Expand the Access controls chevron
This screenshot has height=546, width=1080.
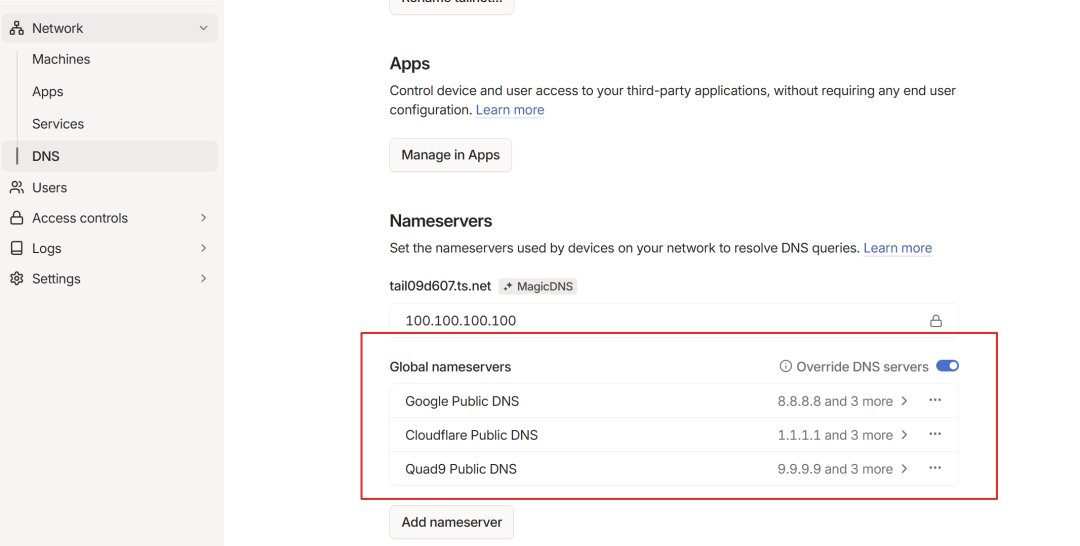(x=203, y=218)
